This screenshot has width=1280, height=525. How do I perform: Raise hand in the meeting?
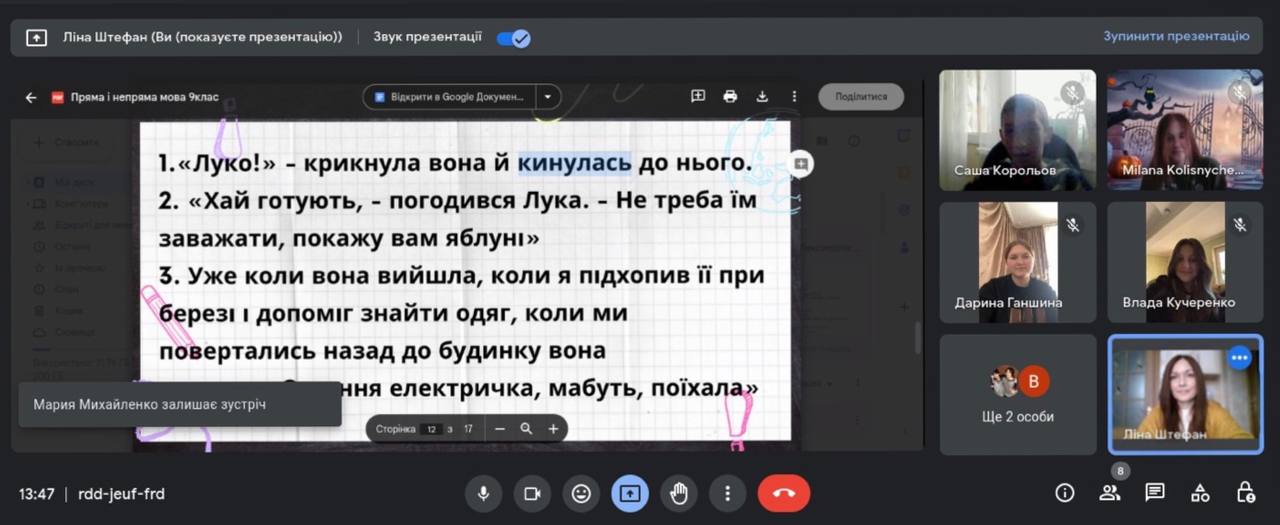click(679, 493)
